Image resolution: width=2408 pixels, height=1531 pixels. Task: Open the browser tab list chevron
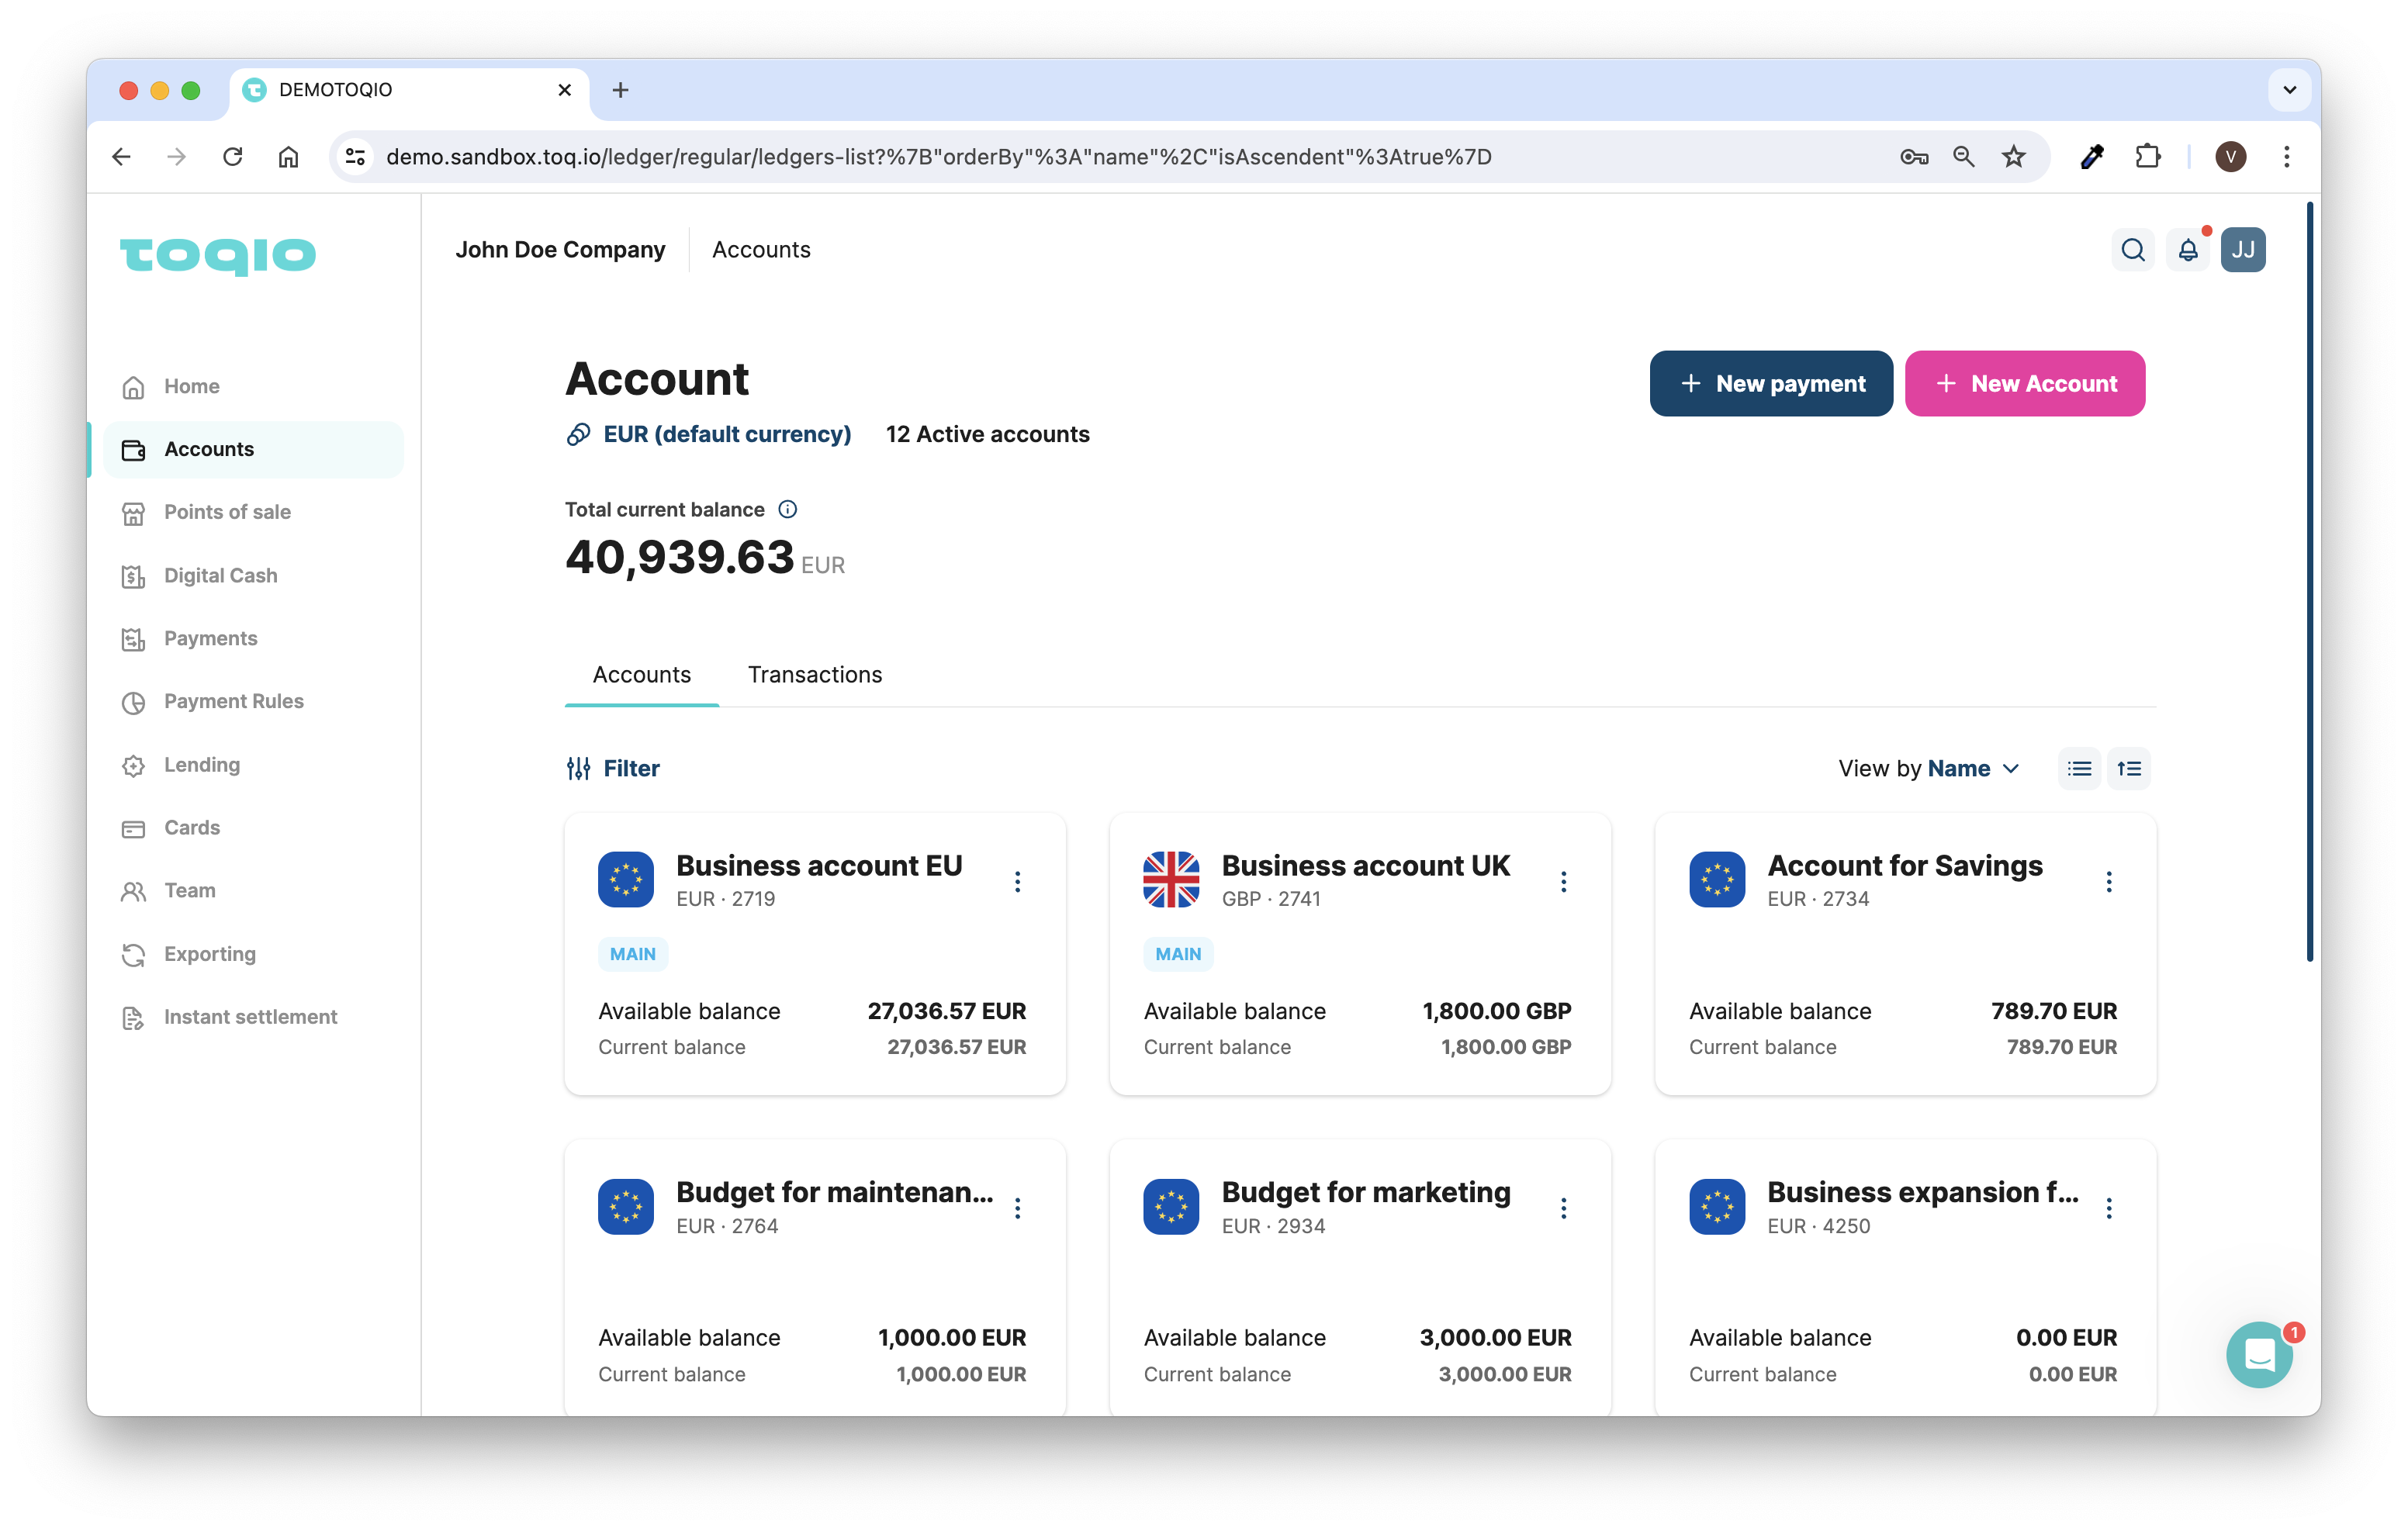pyautogui.click(x=2289, y=90)
